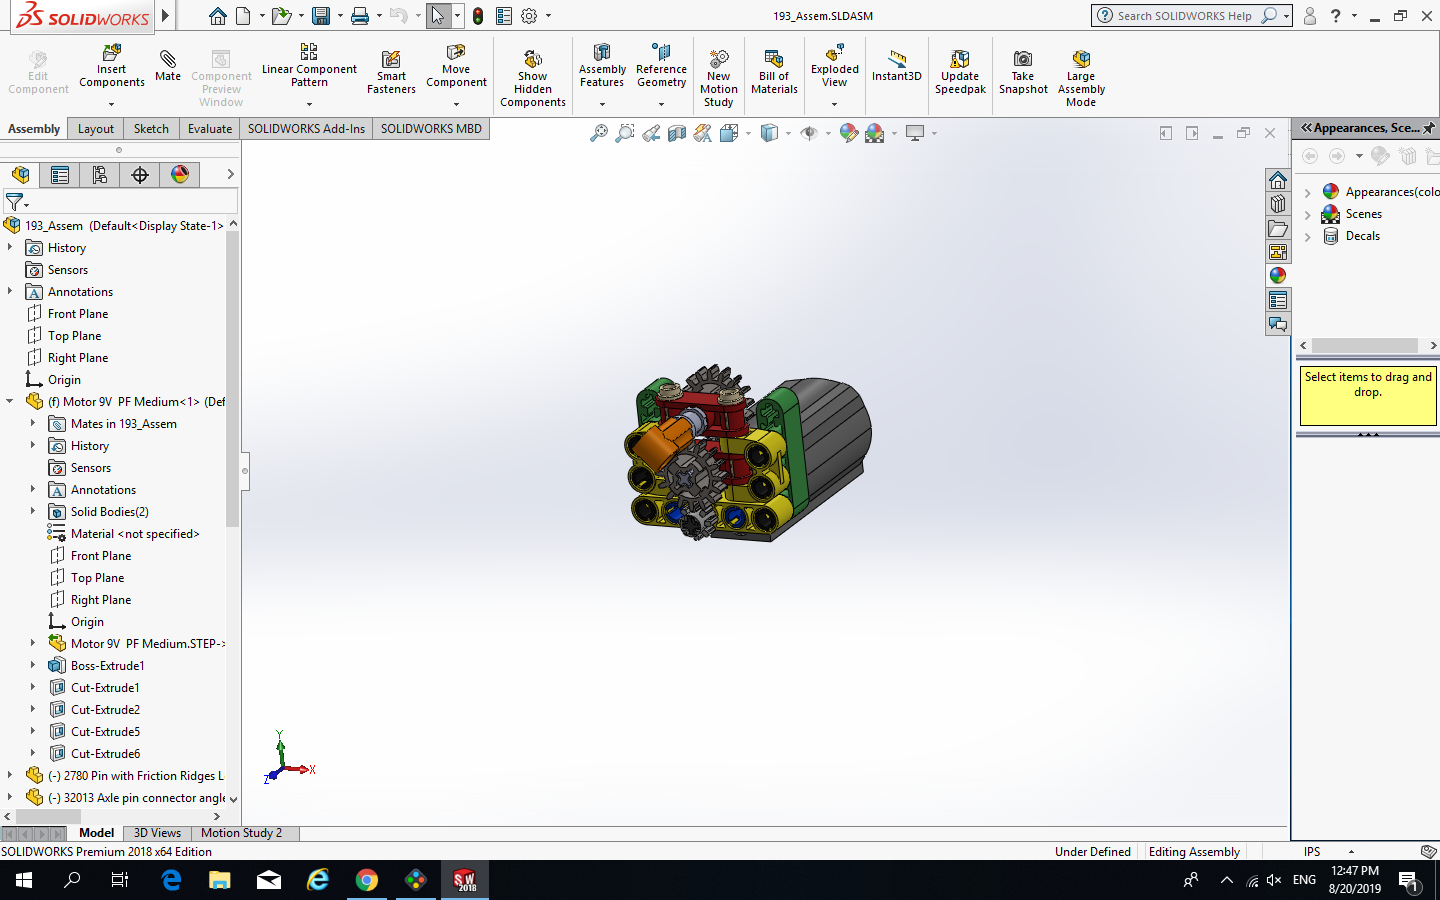This screenshot has height=900, width=1440.
Task: Open PropertyManager tab icon
Action: (x=60, y=175)
